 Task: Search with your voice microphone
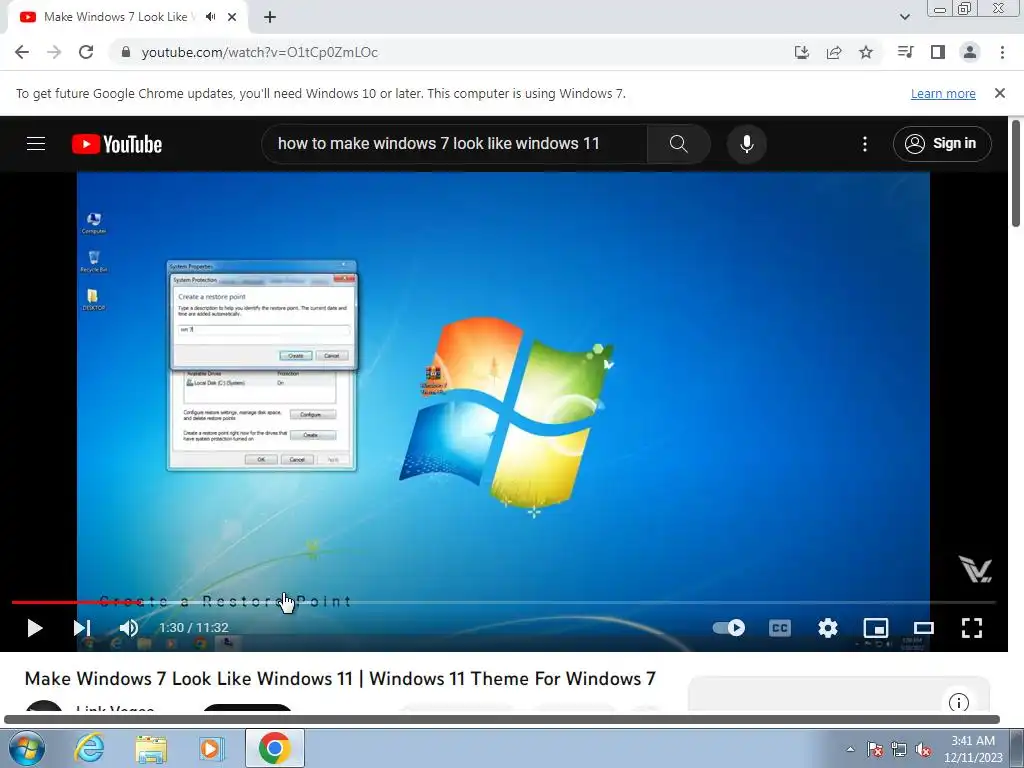(x=746, y=144)
